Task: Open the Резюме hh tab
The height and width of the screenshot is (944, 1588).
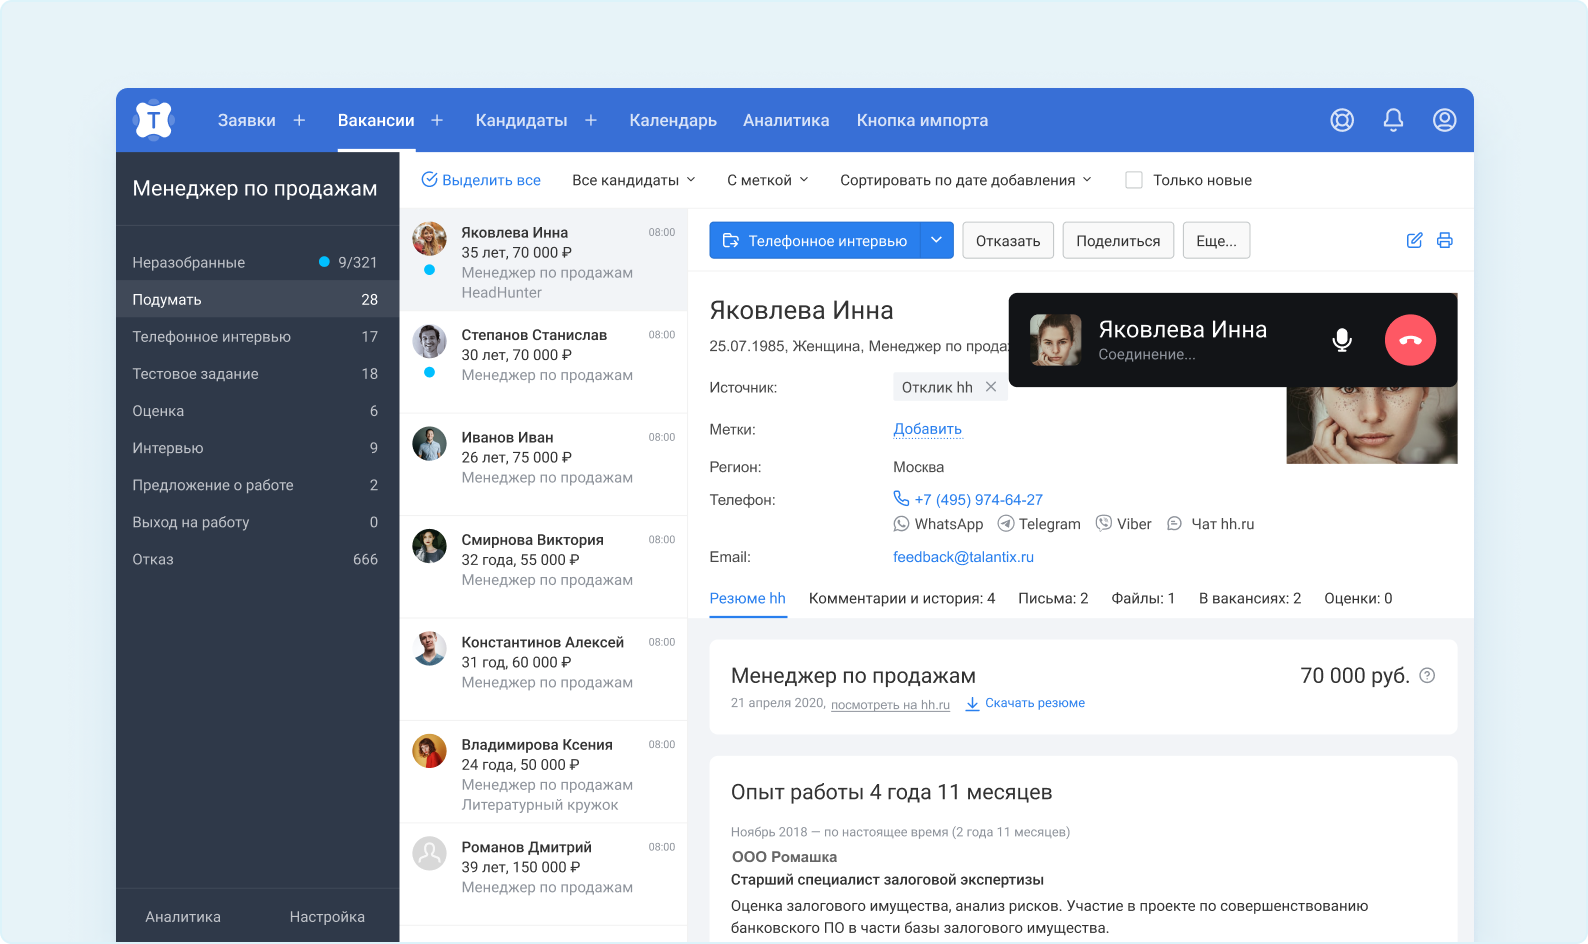Action: pyautogui.click(x=748, y=598)
